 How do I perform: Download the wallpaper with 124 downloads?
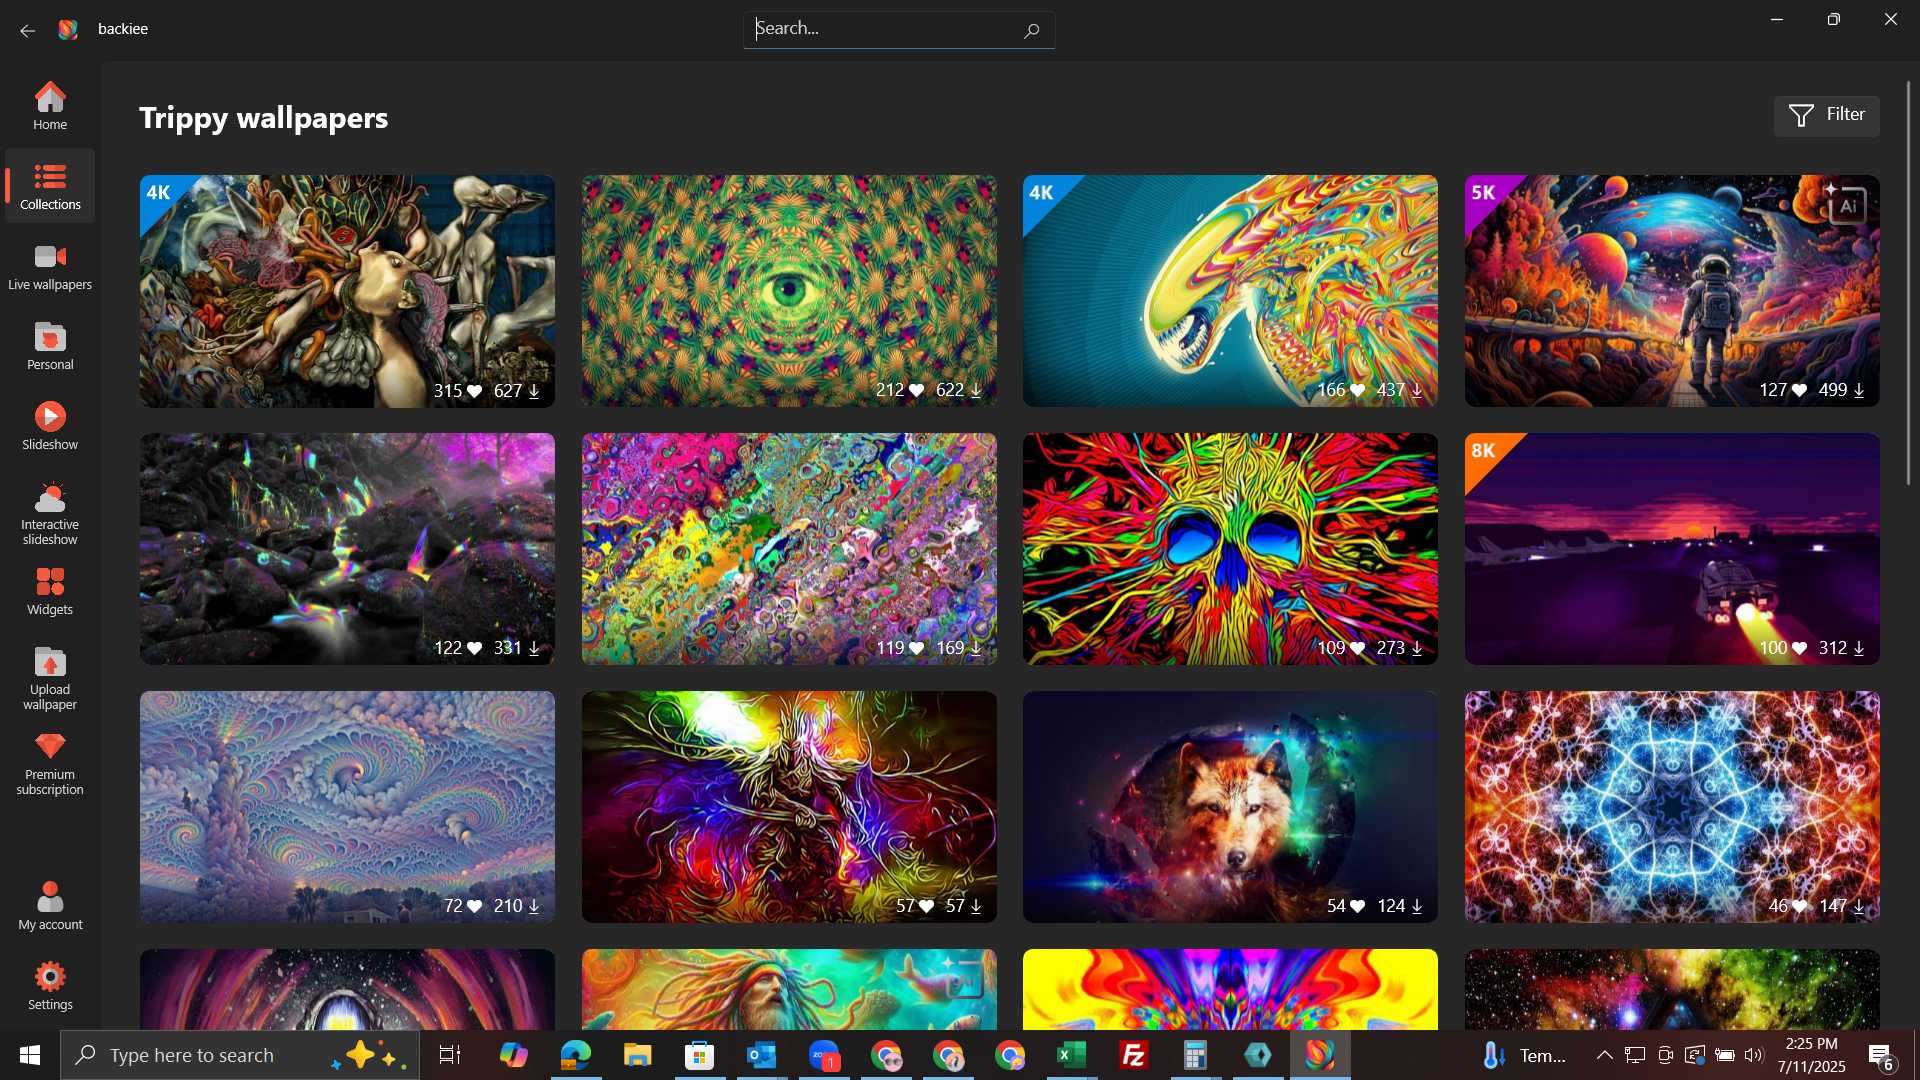[1417, 906]
